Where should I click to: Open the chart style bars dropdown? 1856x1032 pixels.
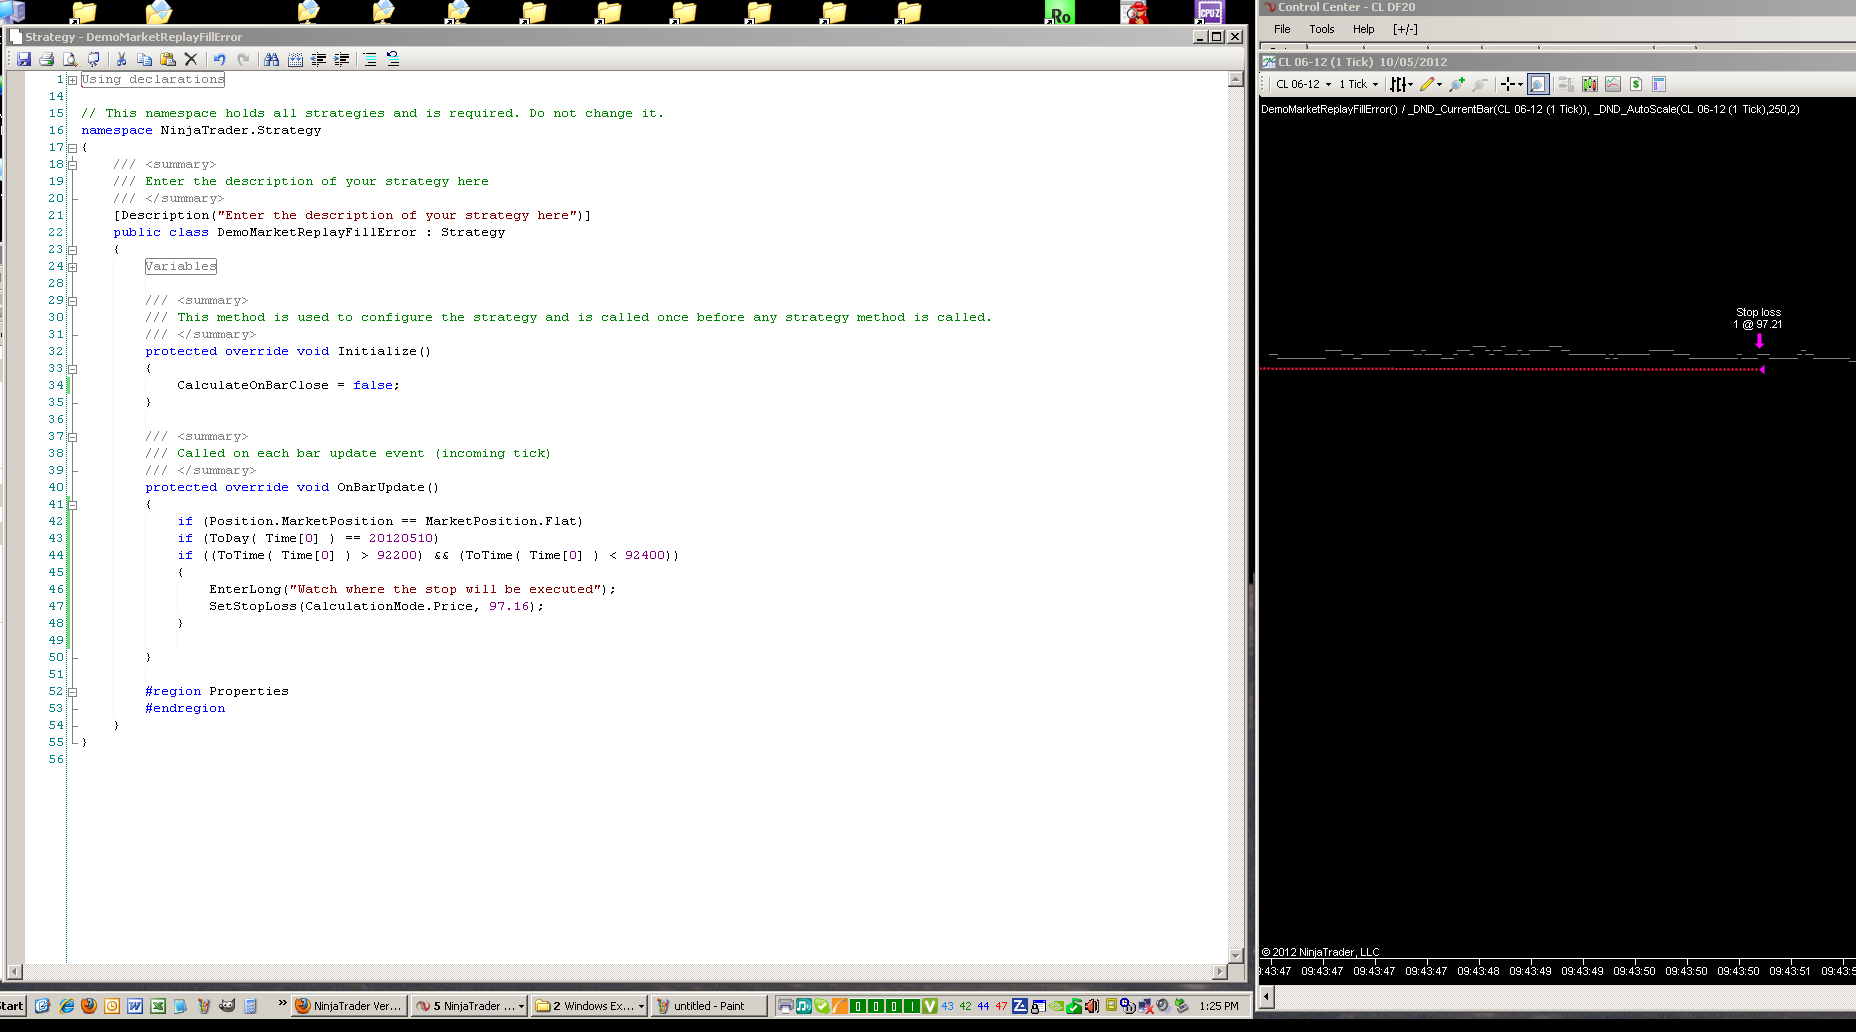click(1401, 84)
